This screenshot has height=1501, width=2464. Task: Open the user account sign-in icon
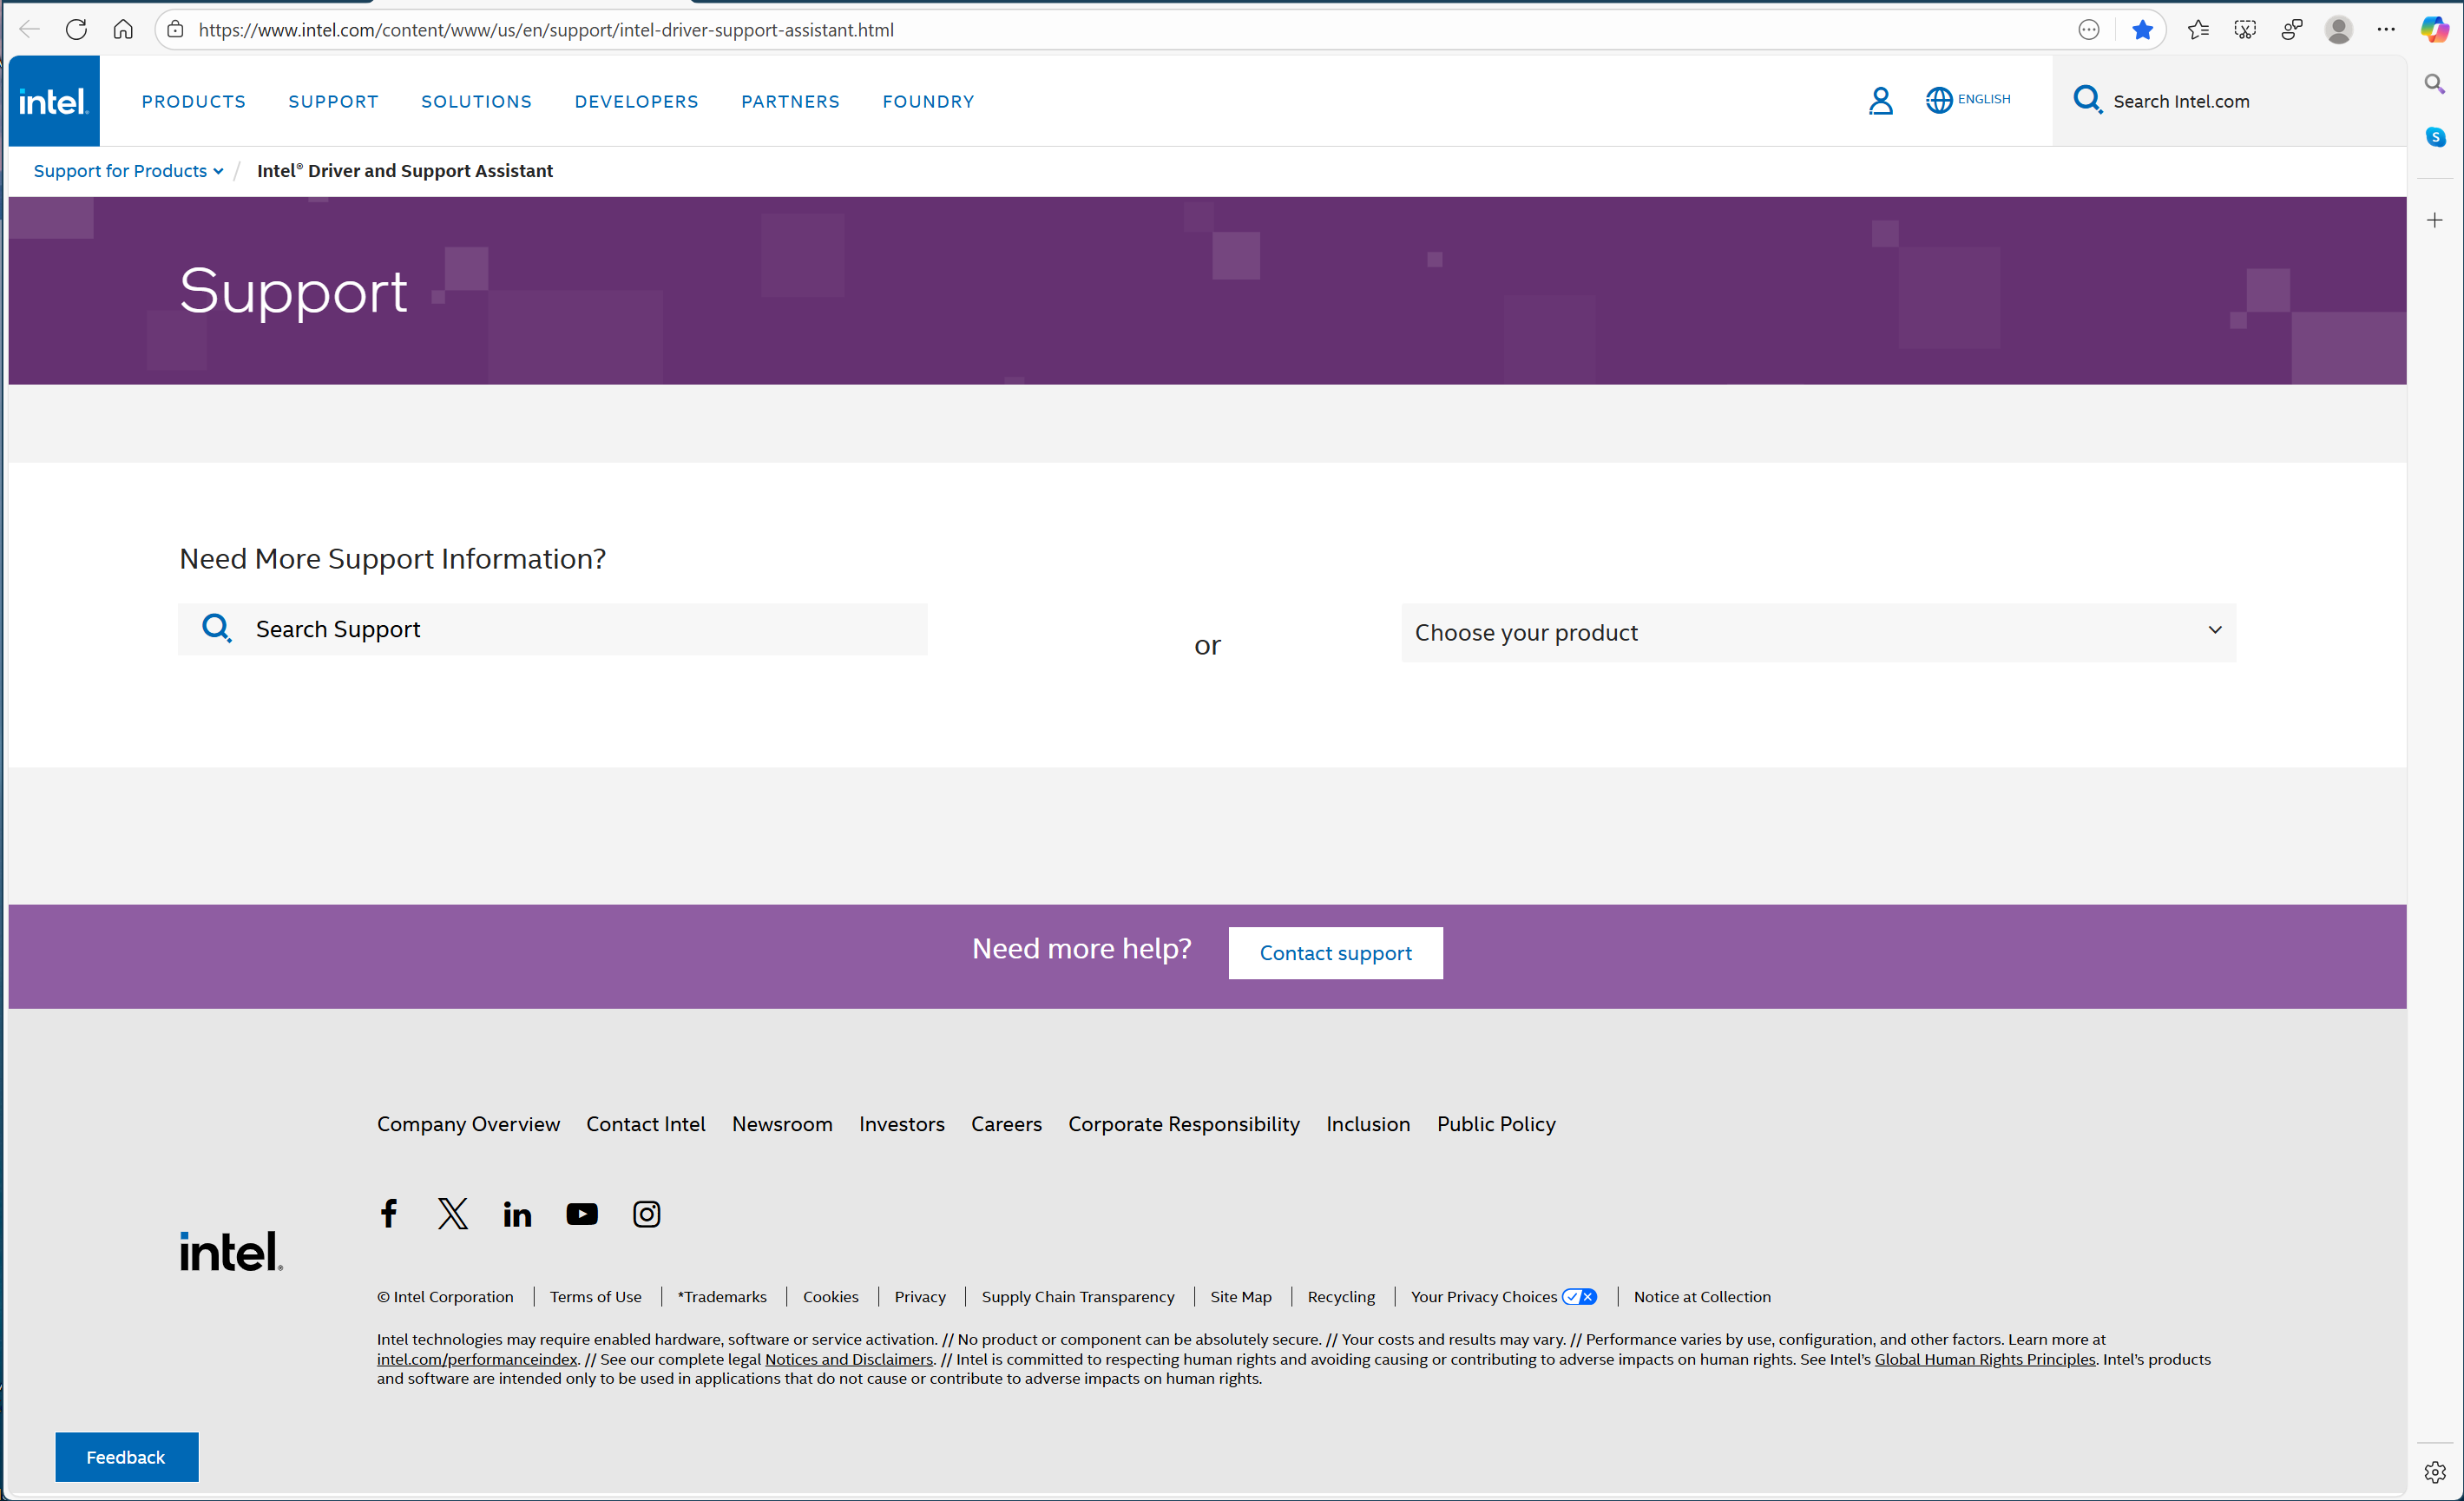(x=1880, y=101)
